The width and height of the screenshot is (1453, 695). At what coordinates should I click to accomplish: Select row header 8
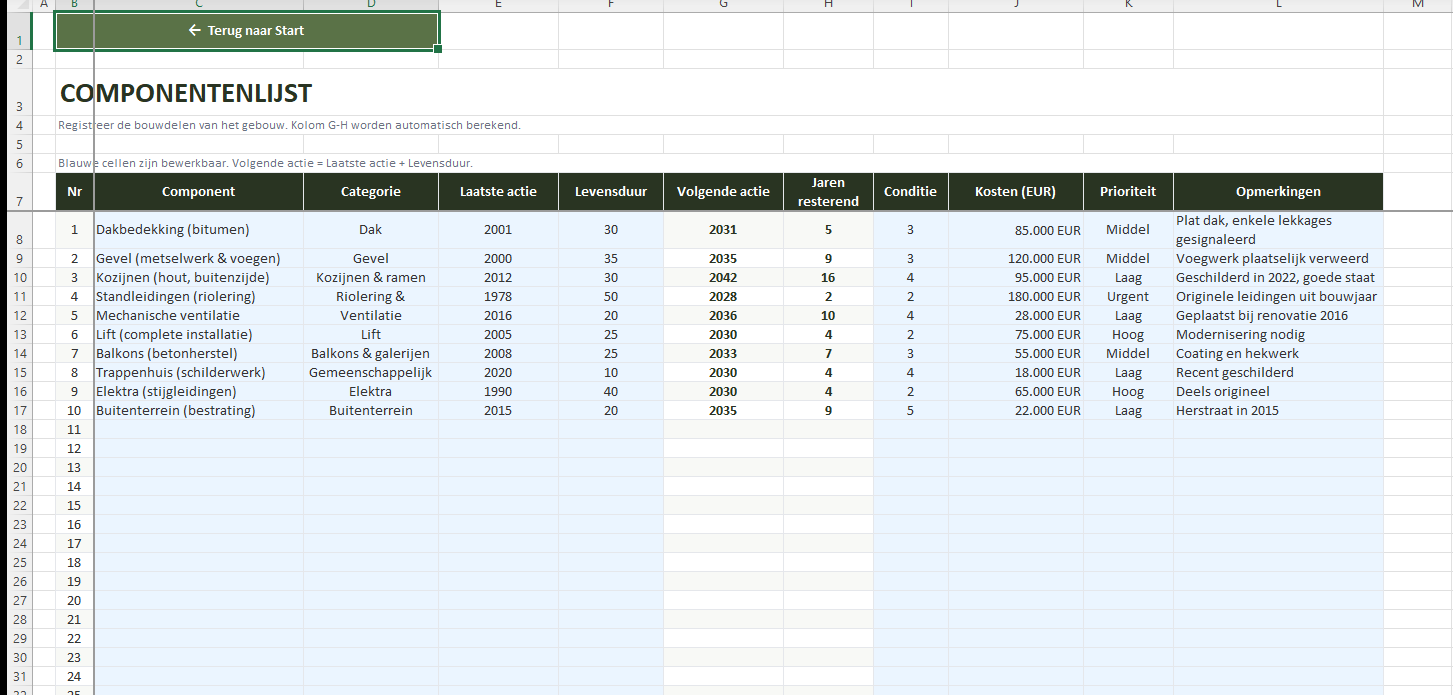coord(16,230)
